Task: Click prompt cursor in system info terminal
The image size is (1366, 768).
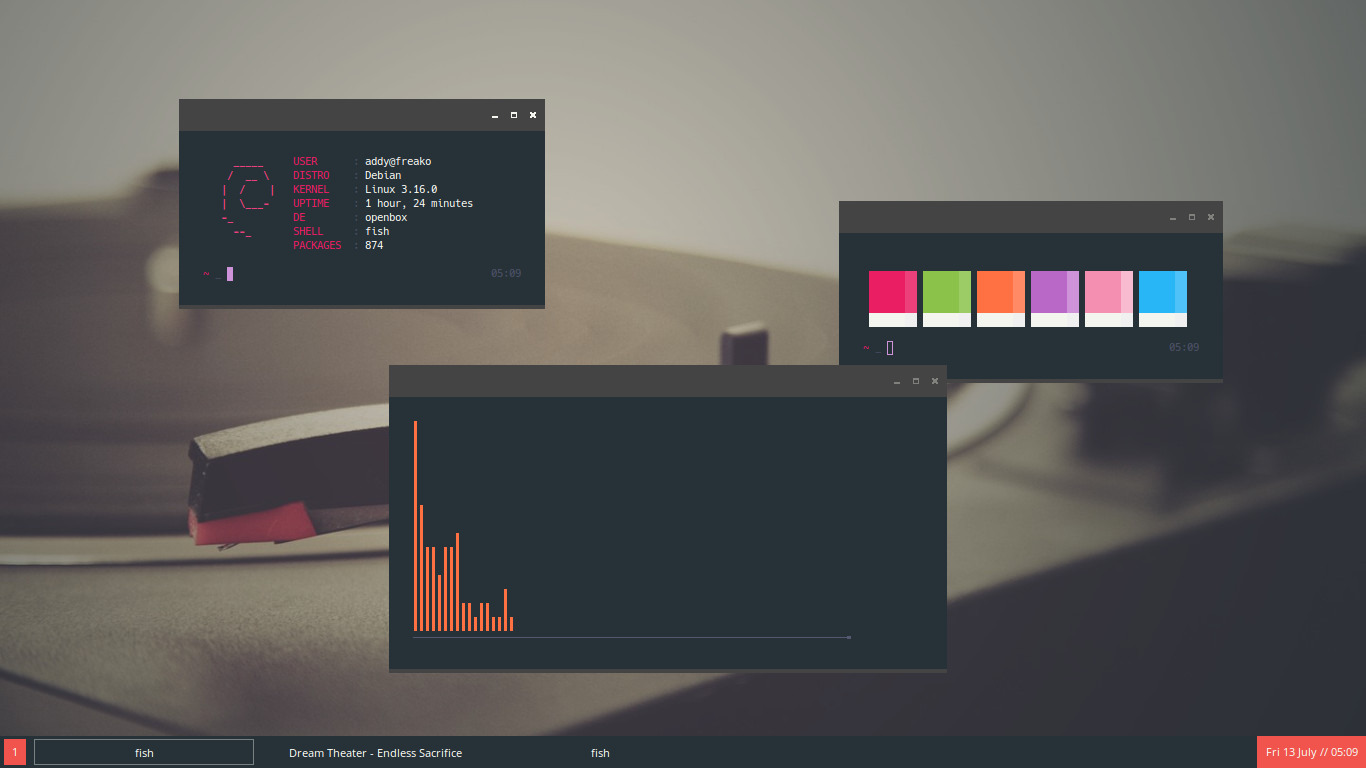Action: tap(230, 274)
